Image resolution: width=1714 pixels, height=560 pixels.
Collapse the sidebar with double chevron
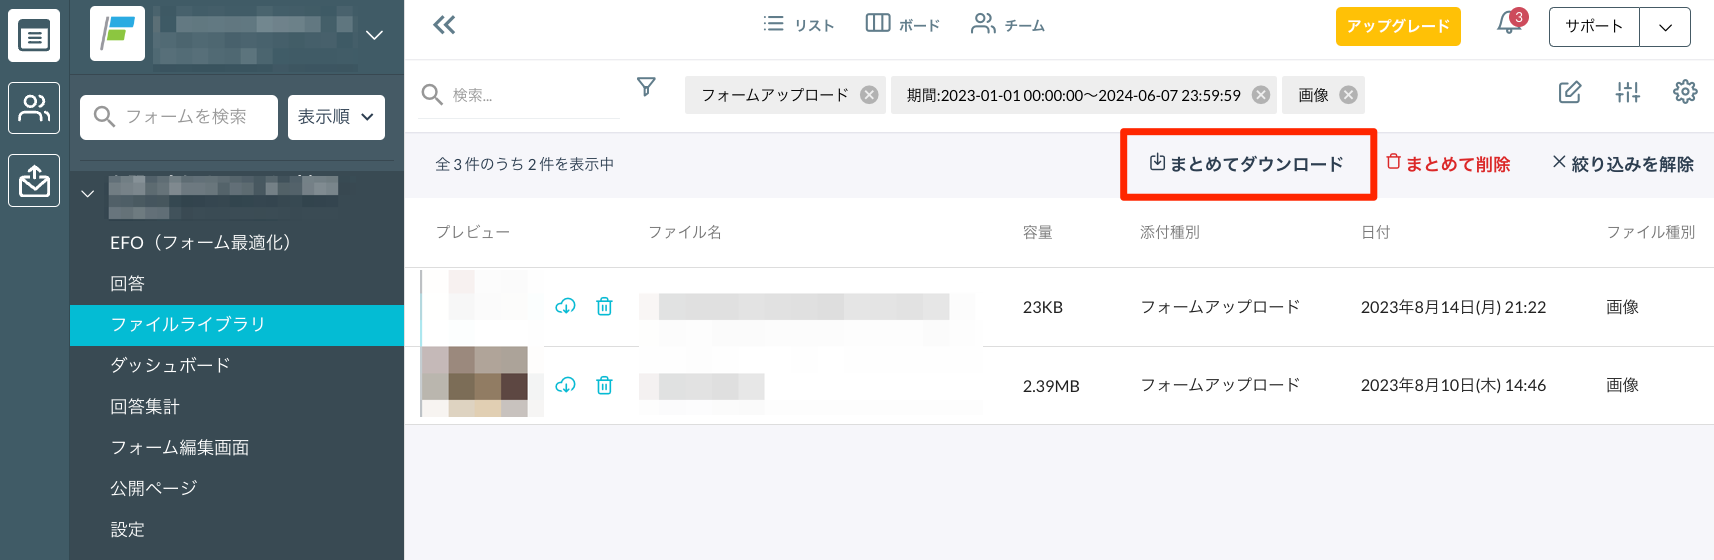[444, 25]
